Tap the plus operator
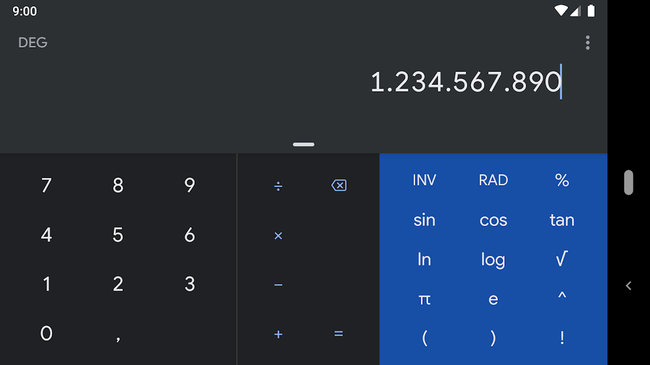Viewport: 650px width, 365px height. point(278,334)
